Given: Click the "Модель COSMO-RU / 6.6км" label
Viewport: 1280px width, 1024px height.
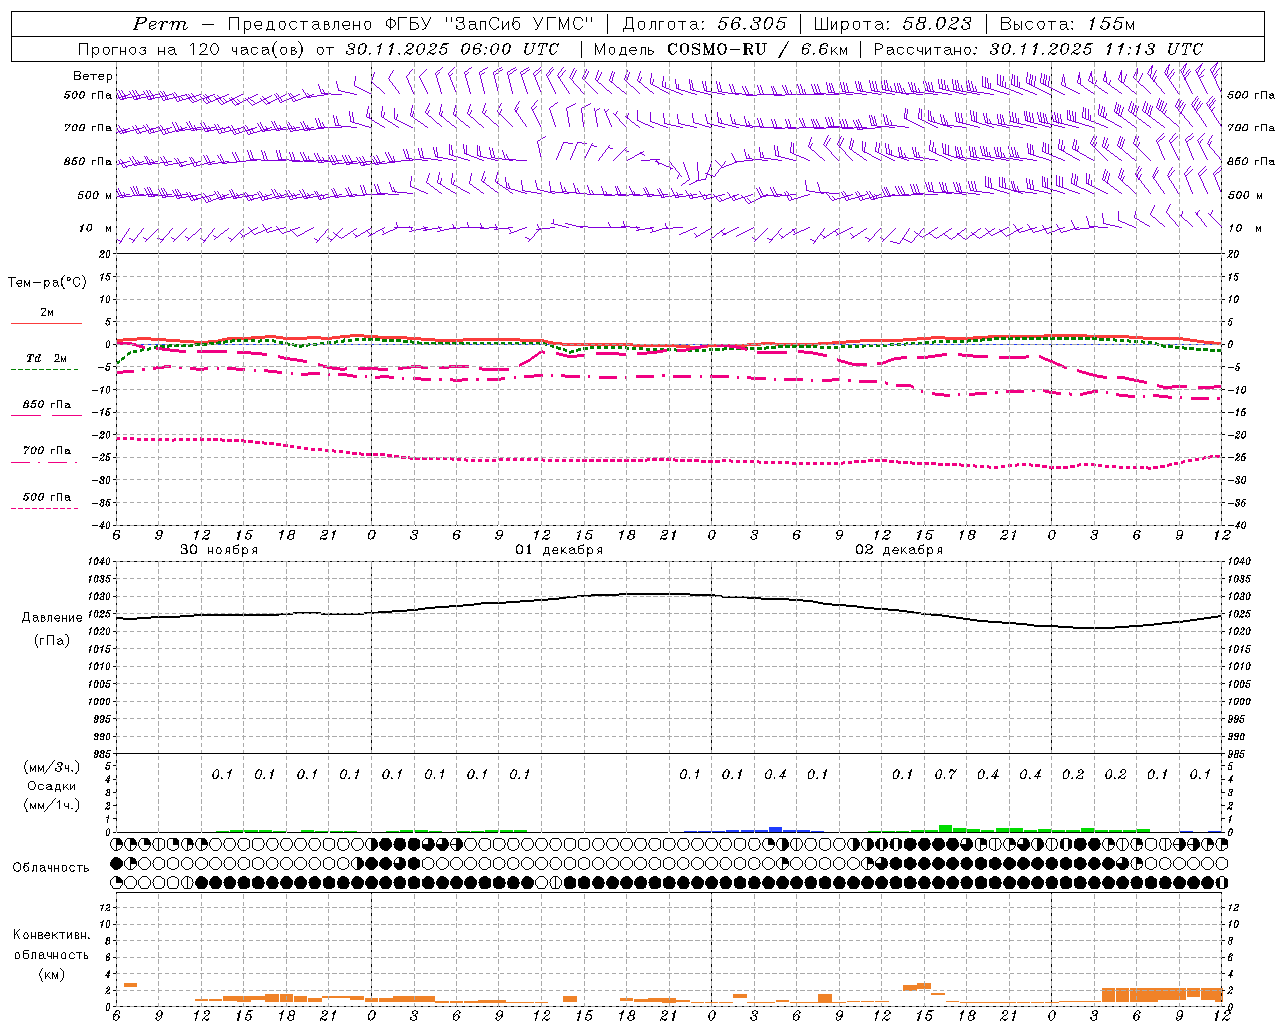Looking at the screenshot, I should click(723, 49).
